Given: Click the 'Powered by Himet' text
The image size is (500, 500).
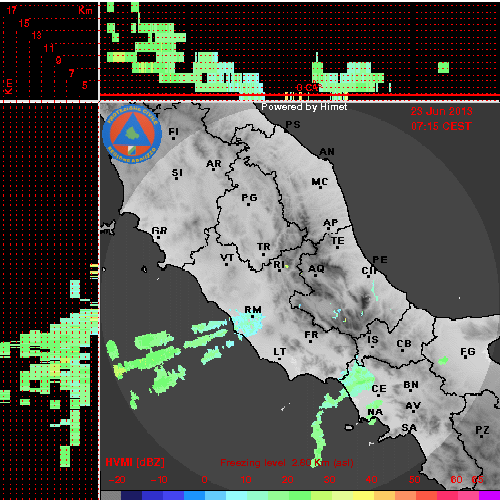Looking at the screenshot, I should pos(304,107).
